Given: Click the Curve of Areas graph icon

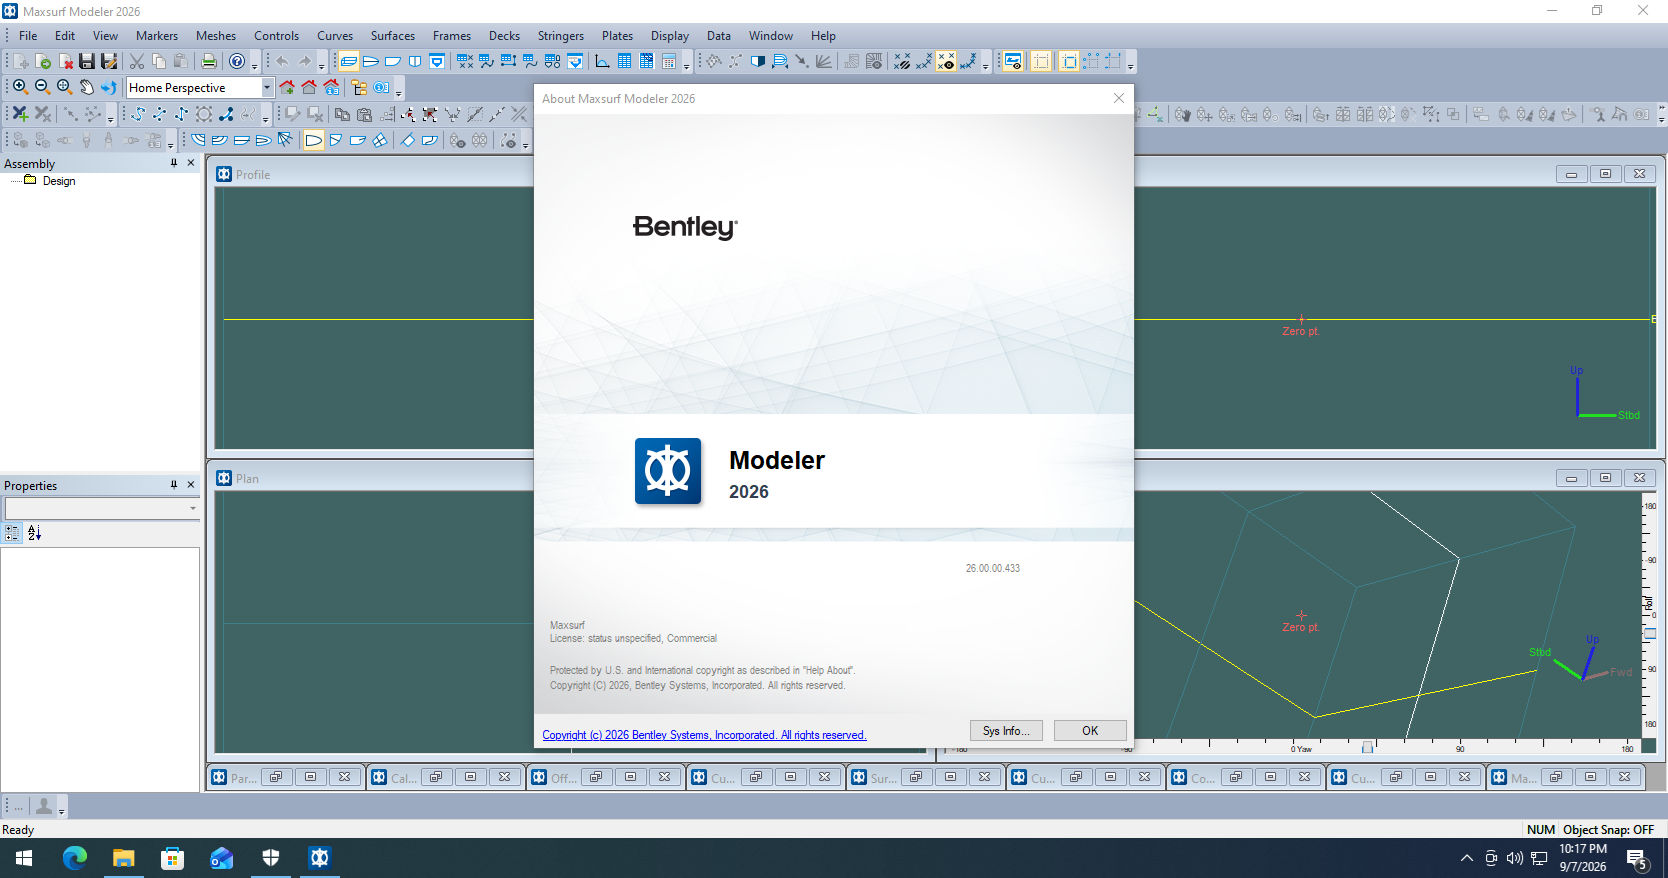Looking at the screenshot, I should point(602,61).
